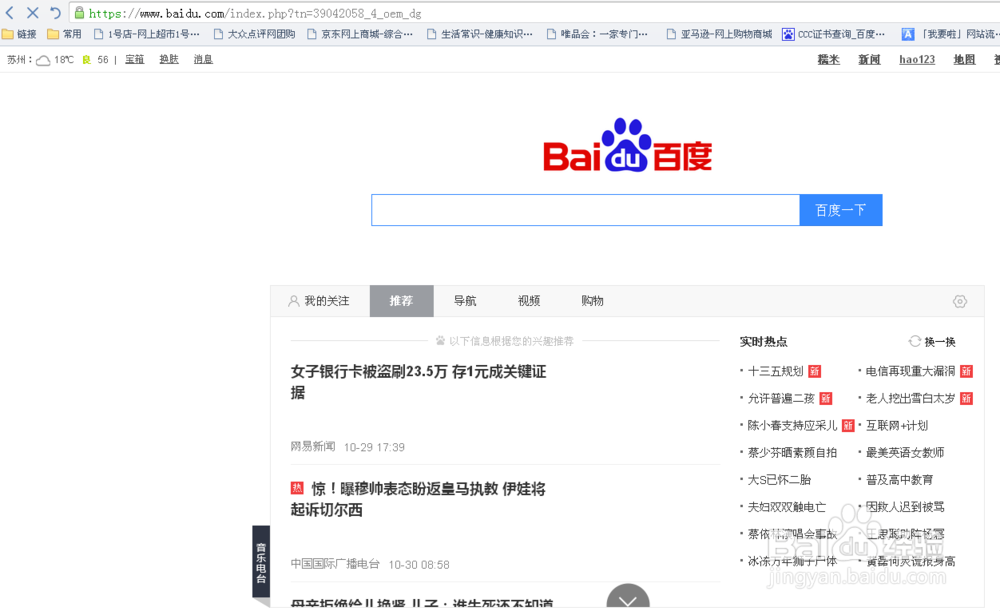Screen dimensions: 1000x611
Task: Open hot topic 因救人迟到被骂
Action: [x=905, y=507]
